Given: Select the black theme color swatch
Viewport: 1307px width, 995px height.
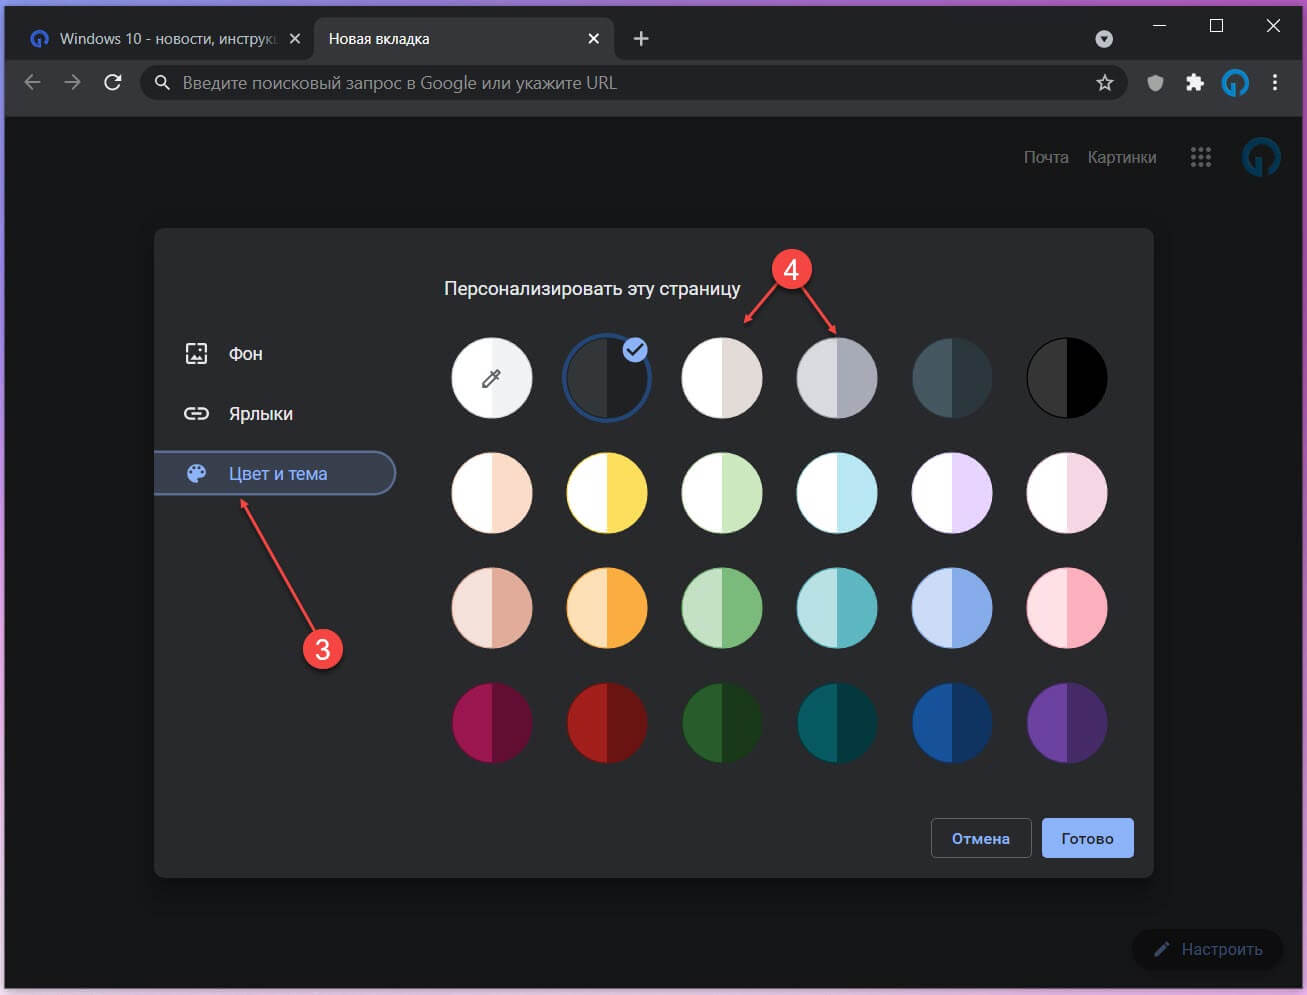Looking at the screenshot, I should [x=1067, y=378].
